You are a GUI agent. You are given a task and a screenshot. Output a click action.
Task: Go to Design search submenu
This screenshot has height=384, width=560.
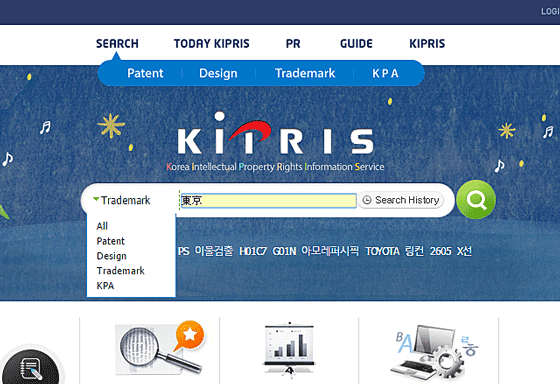point(218,73)
